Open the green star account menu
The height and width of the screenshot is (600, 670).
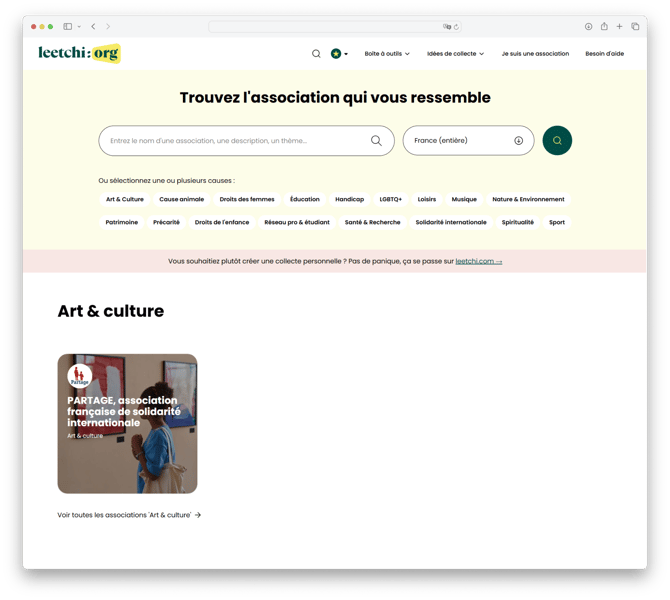click(339, 54)
